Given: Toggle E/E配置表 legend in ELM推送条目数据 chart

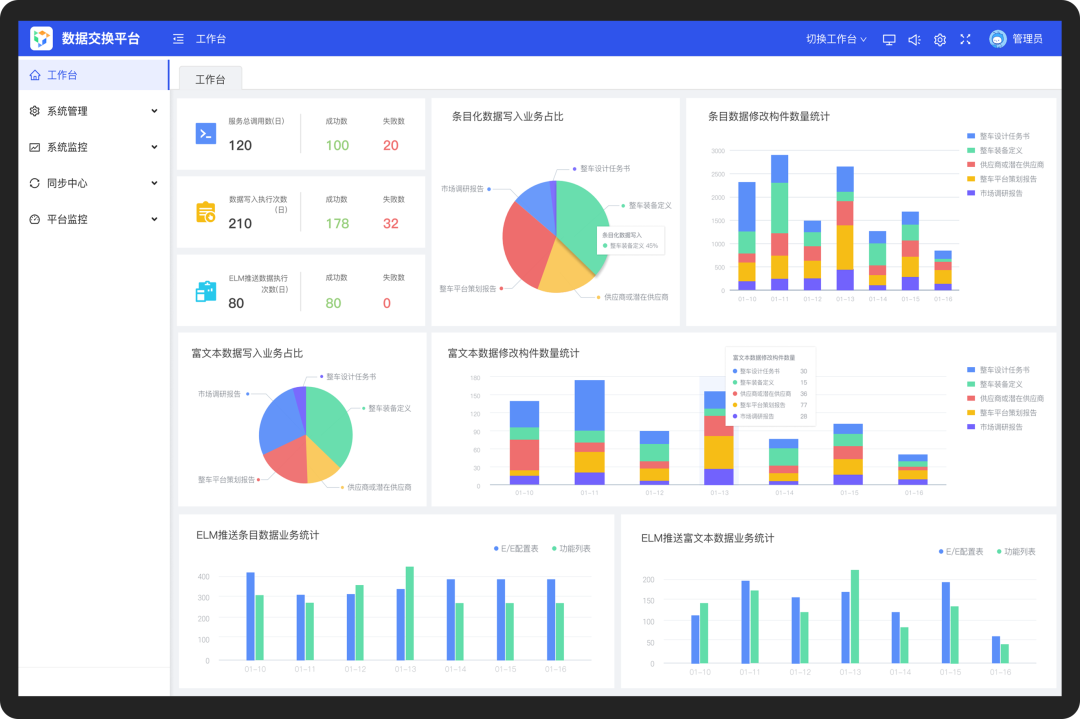Looking at the screenshot, I should 516,549.
